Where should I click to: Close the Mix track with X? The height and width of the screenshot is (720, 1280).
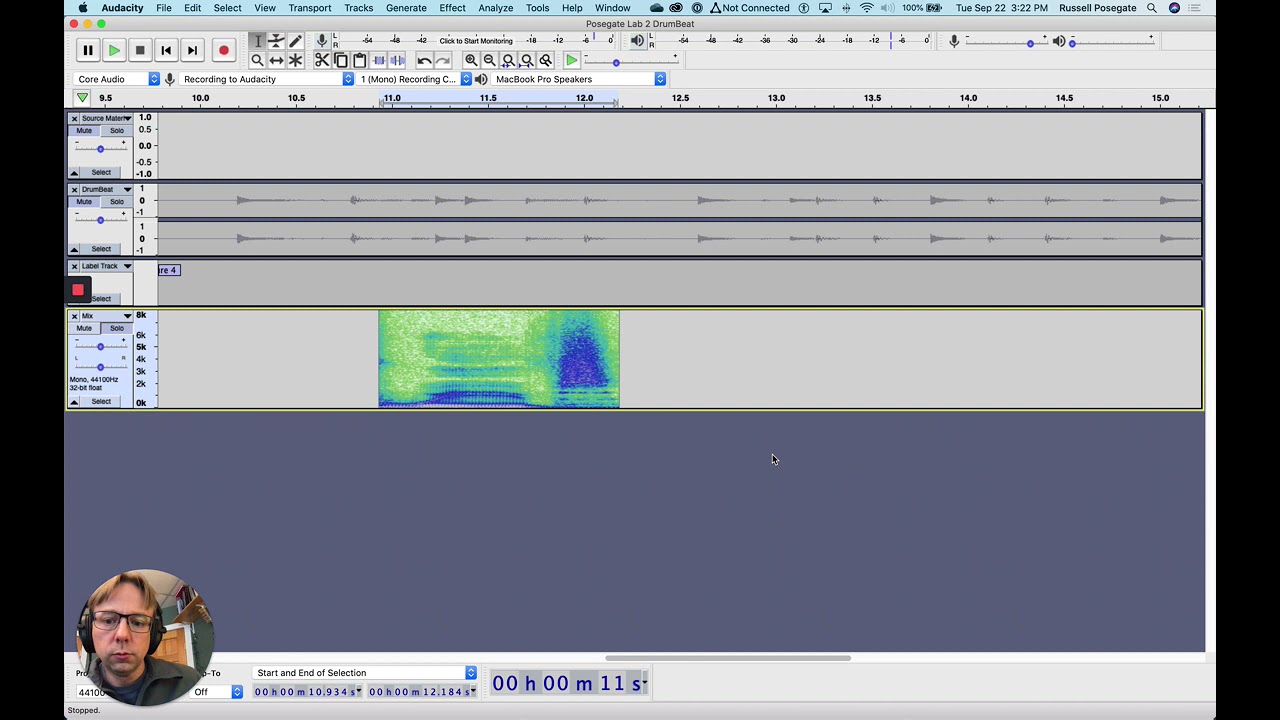[x=74, y=316]
